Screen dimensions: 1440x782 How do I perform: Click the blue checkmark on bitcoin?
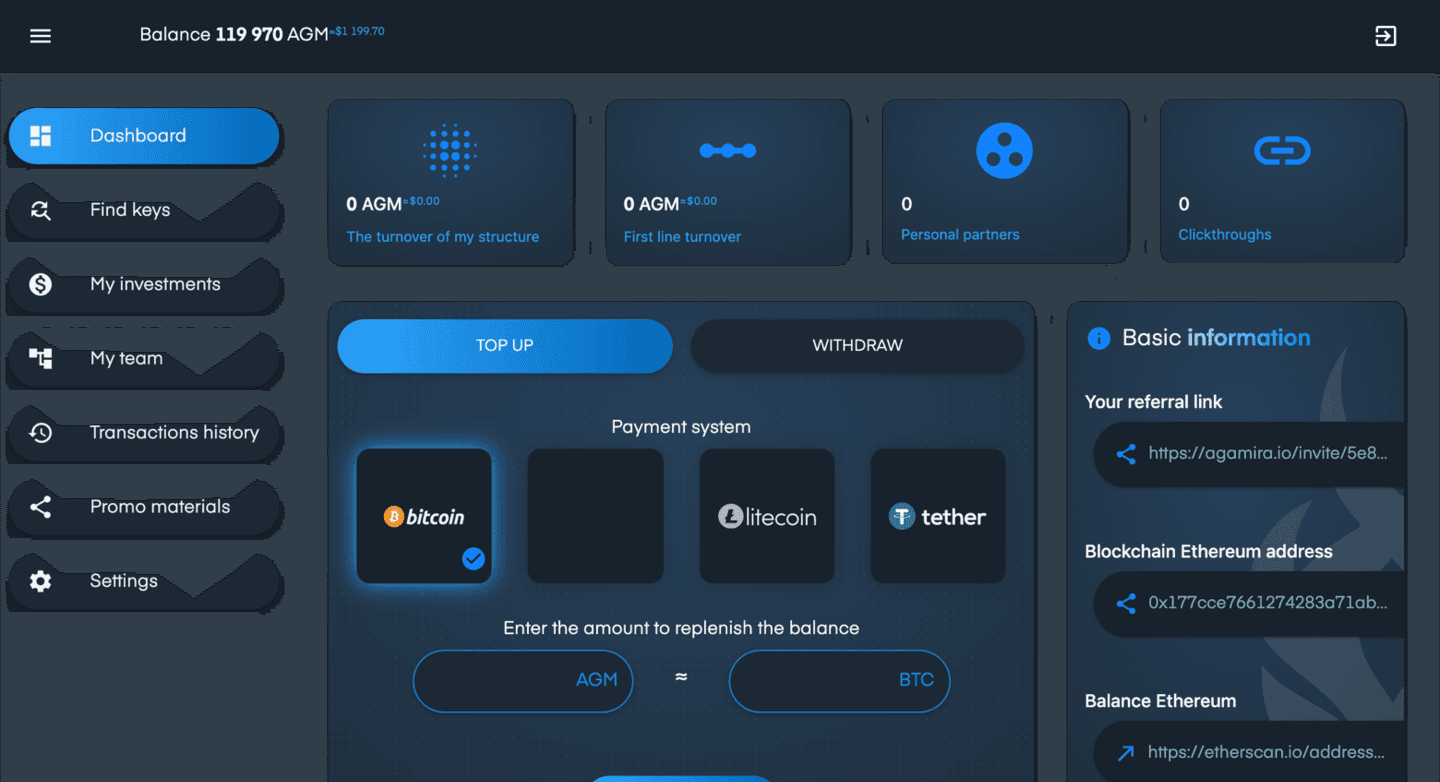pos(473,559)
